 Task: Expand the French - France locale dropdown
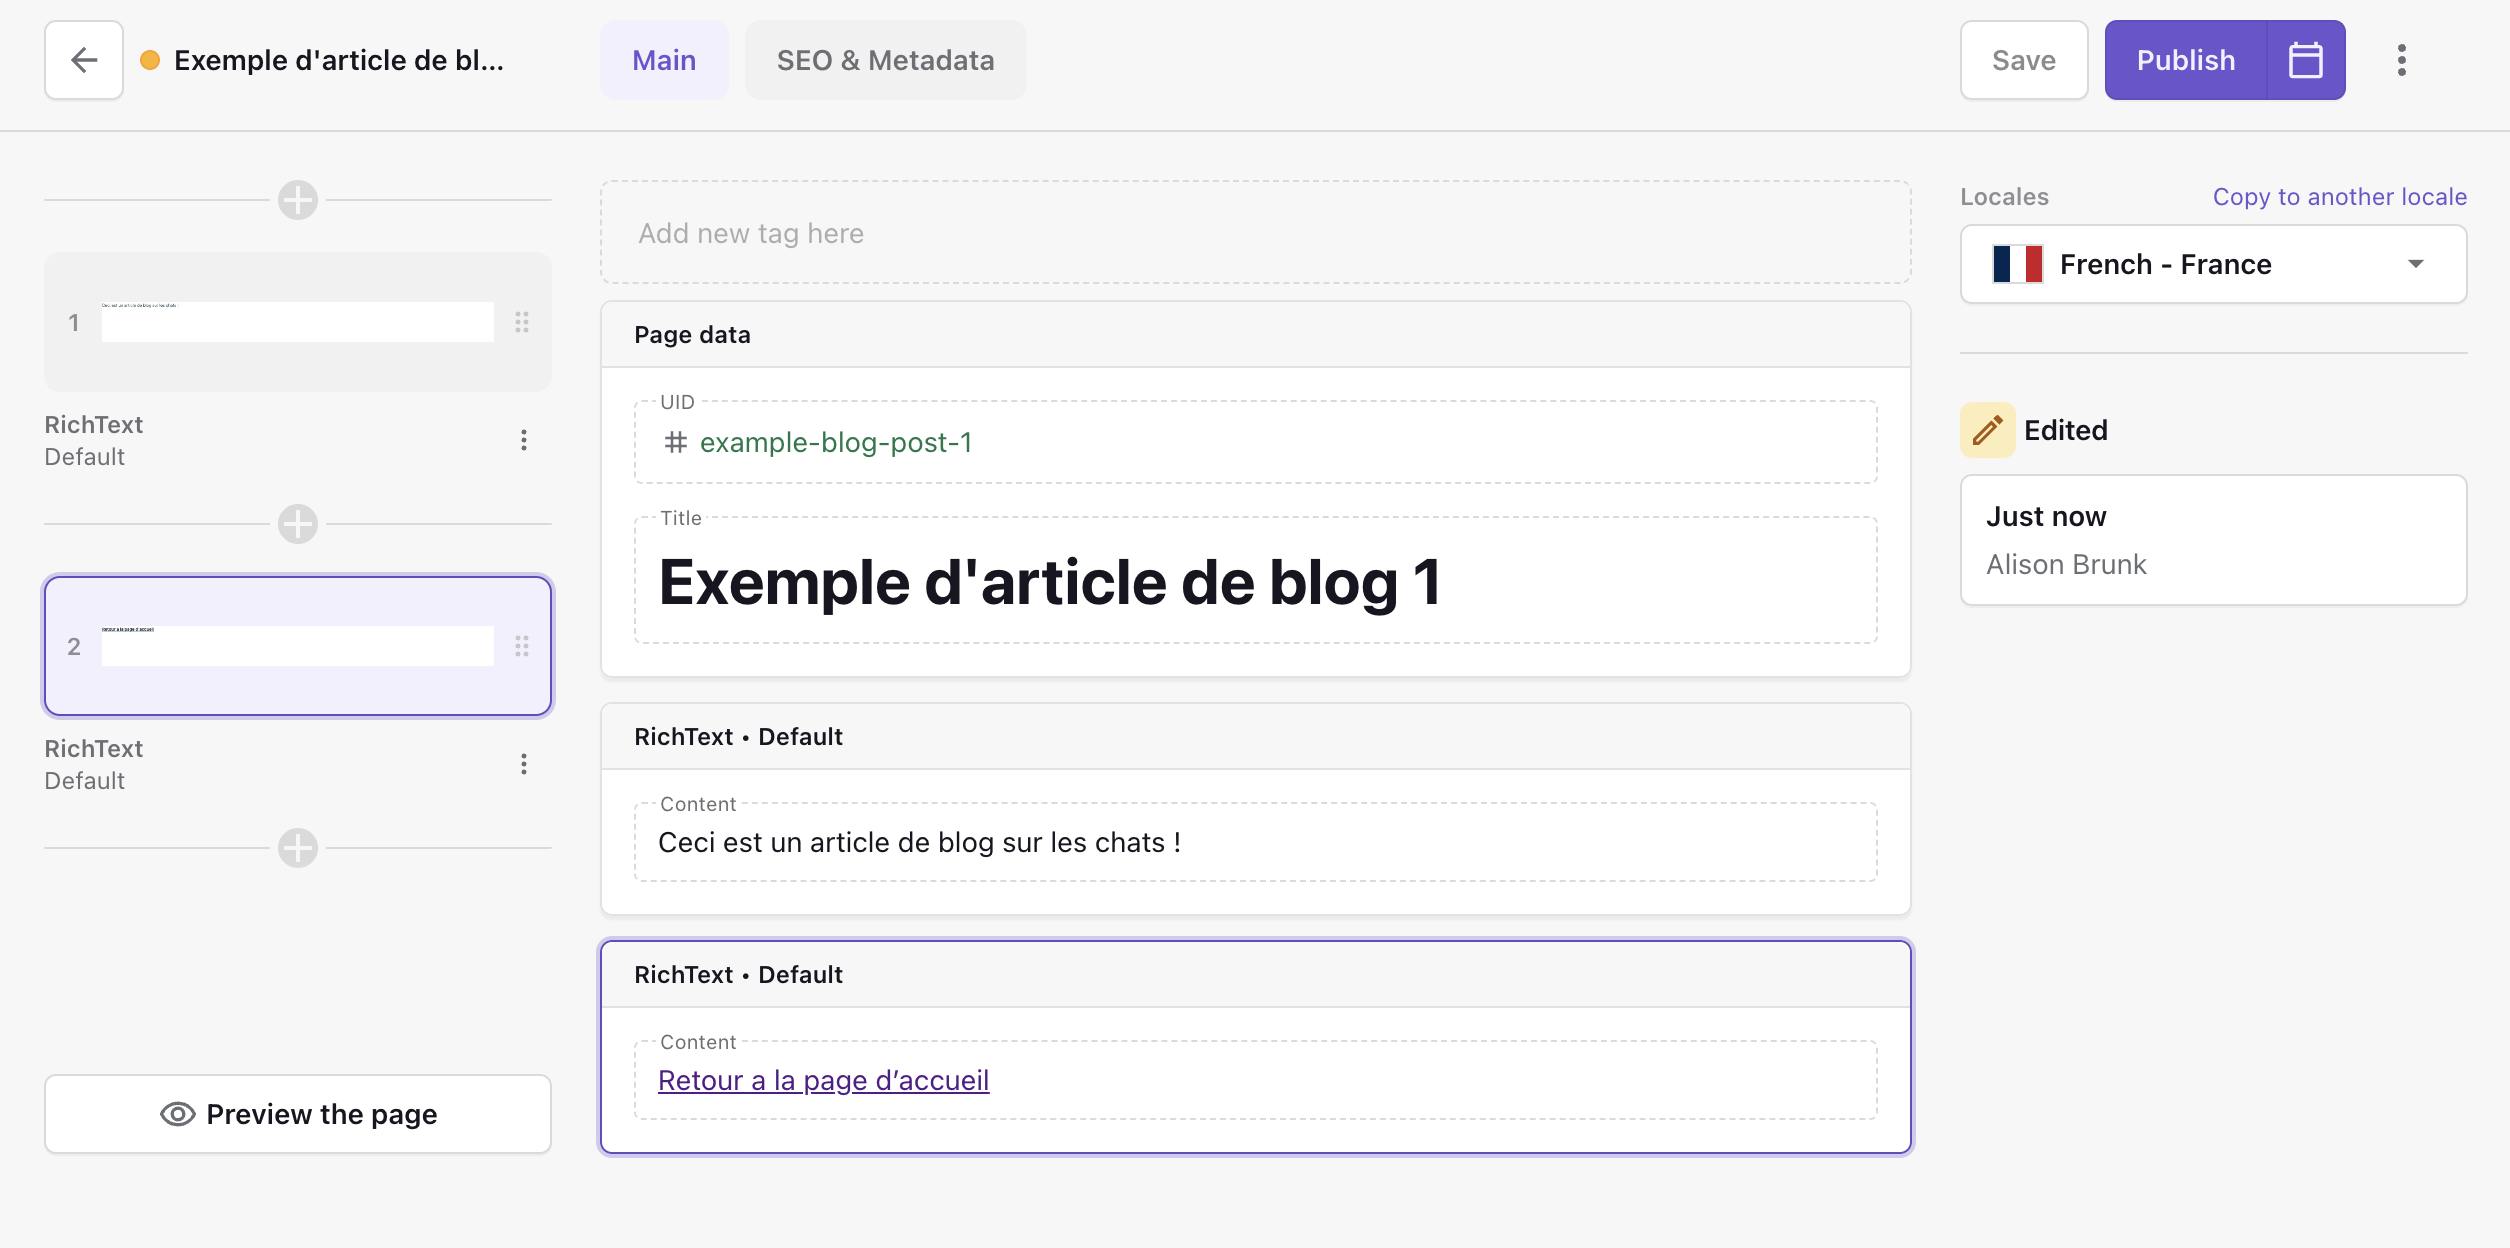pyautogui.click(x=2213, y=264)
